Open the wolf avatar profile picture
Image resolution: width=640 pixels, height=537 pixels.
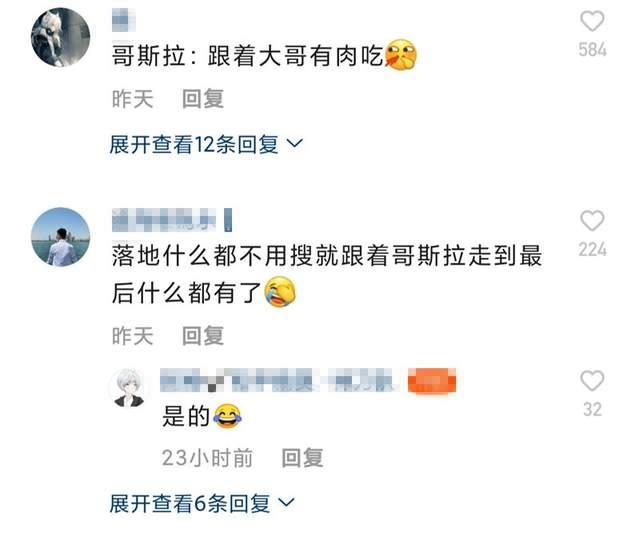click(x=60, y=37)
